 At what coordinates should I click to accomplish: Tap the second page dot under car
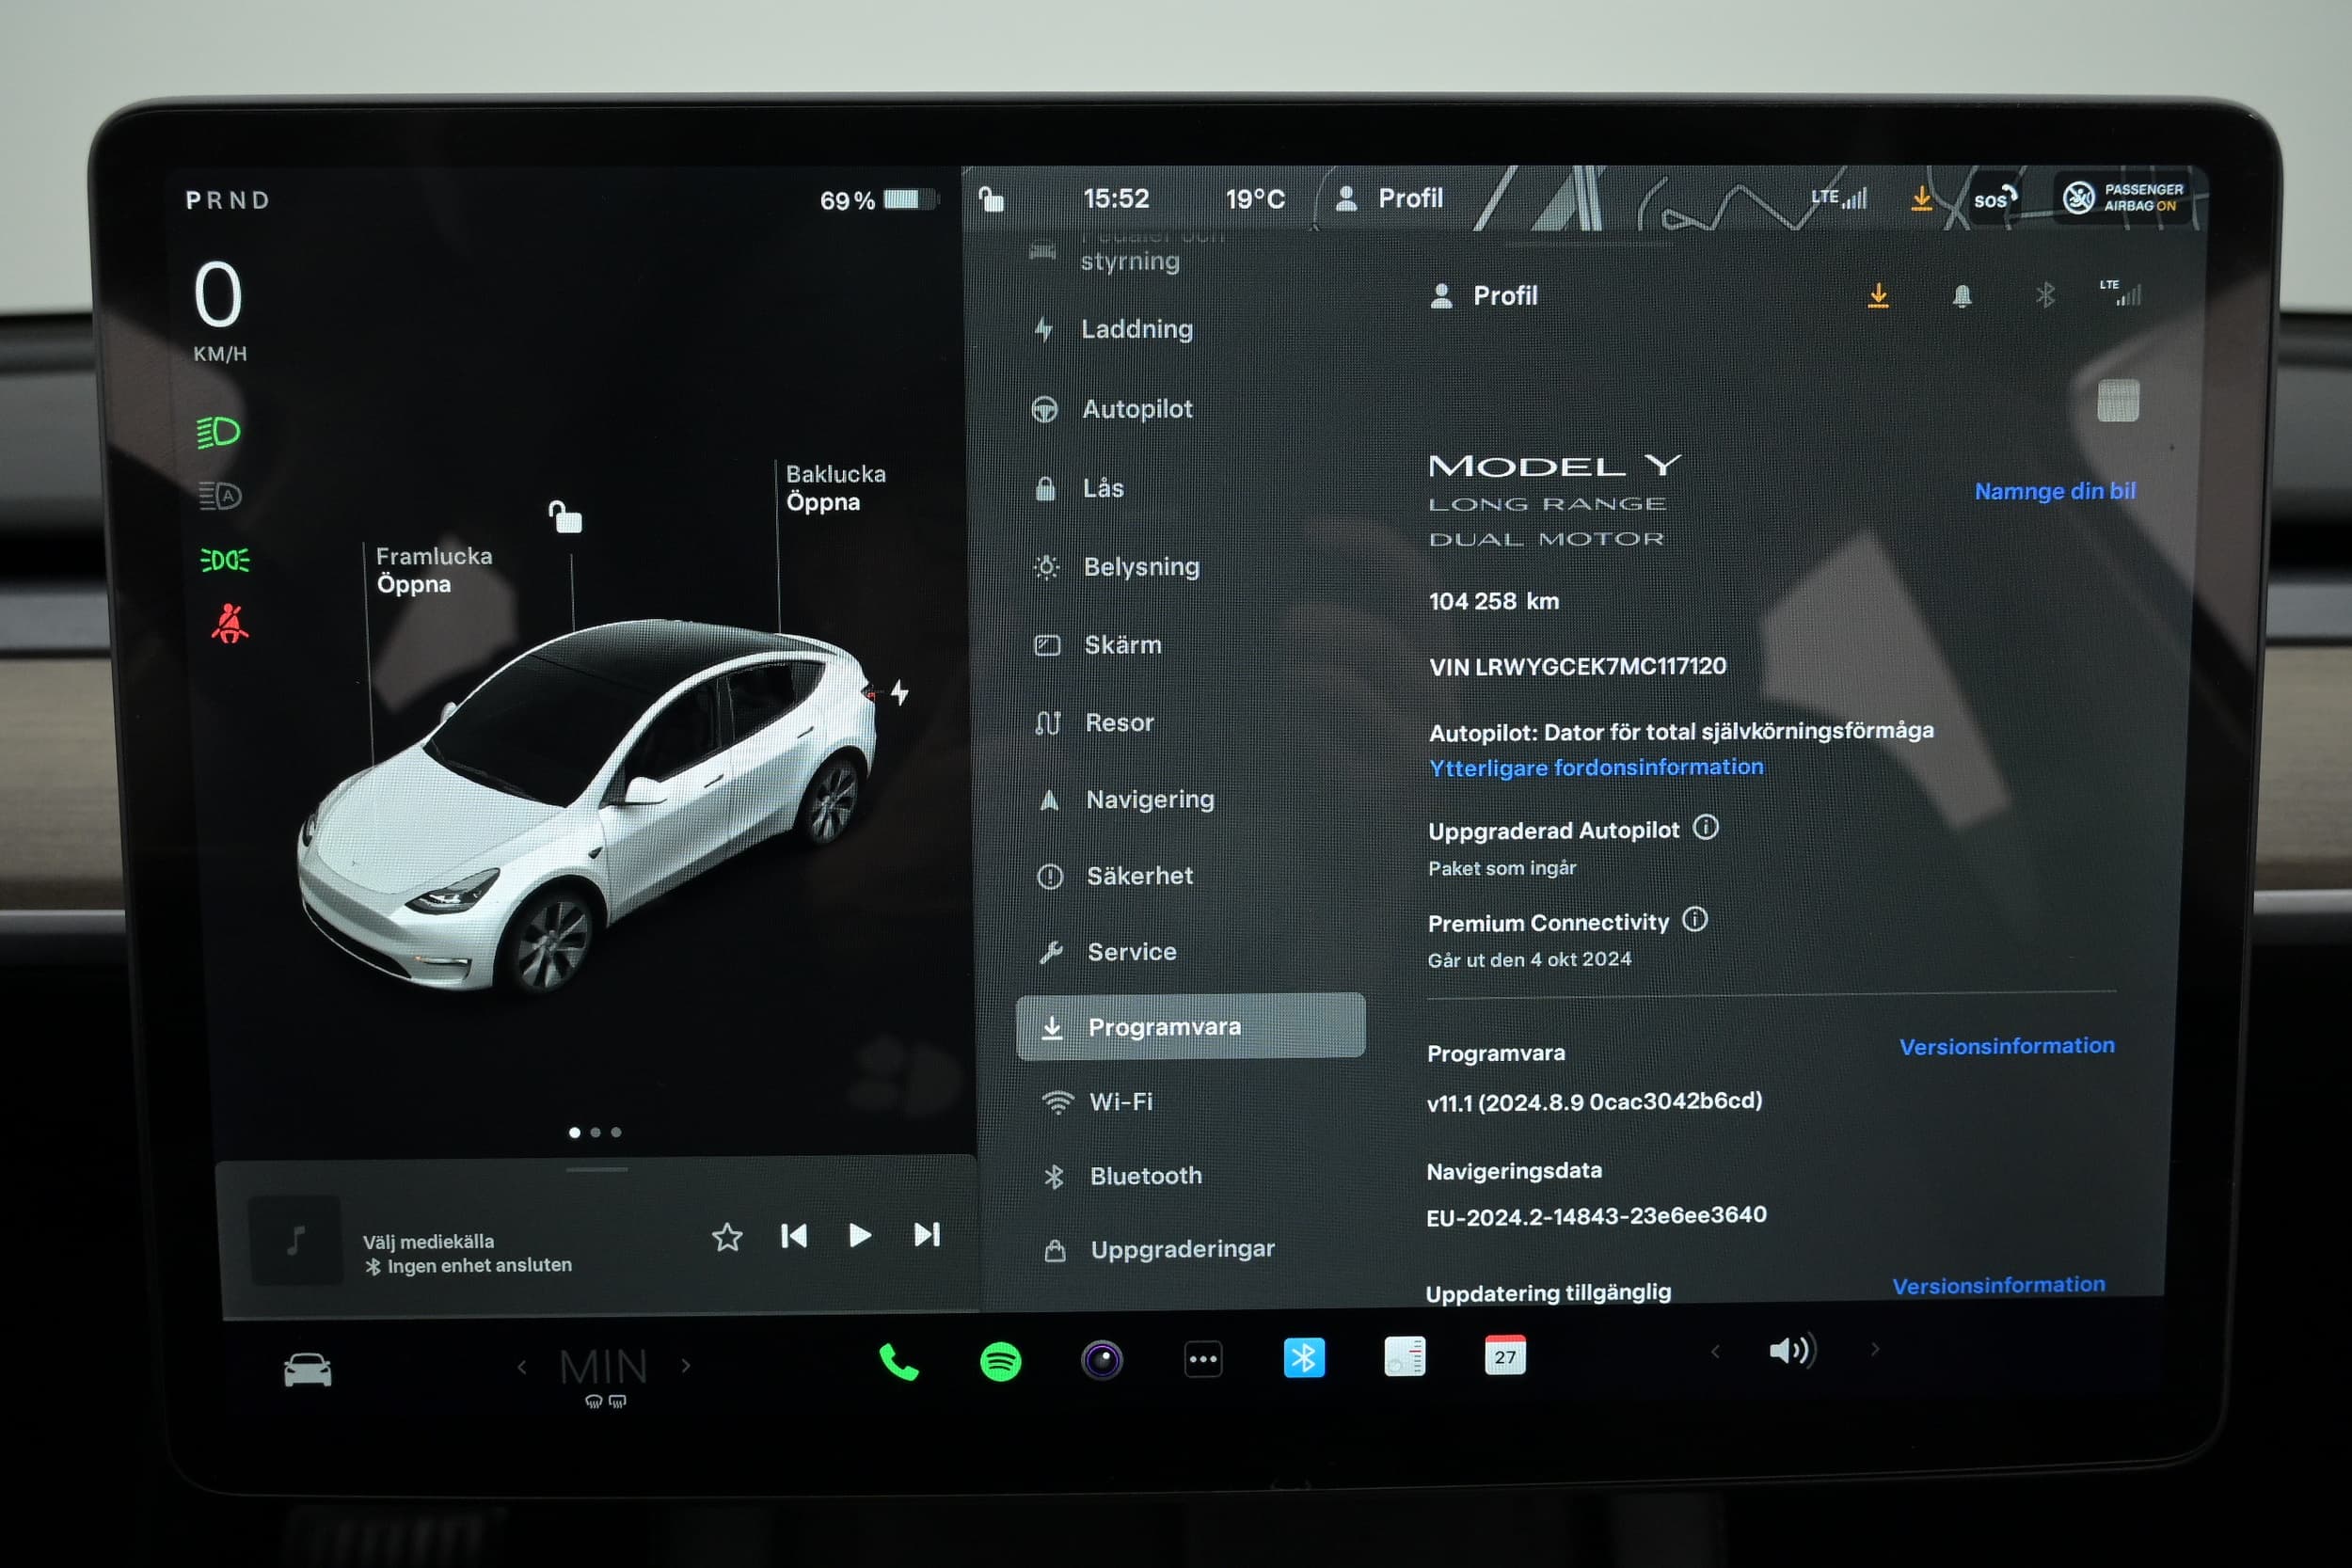(x=595, y=1132)
